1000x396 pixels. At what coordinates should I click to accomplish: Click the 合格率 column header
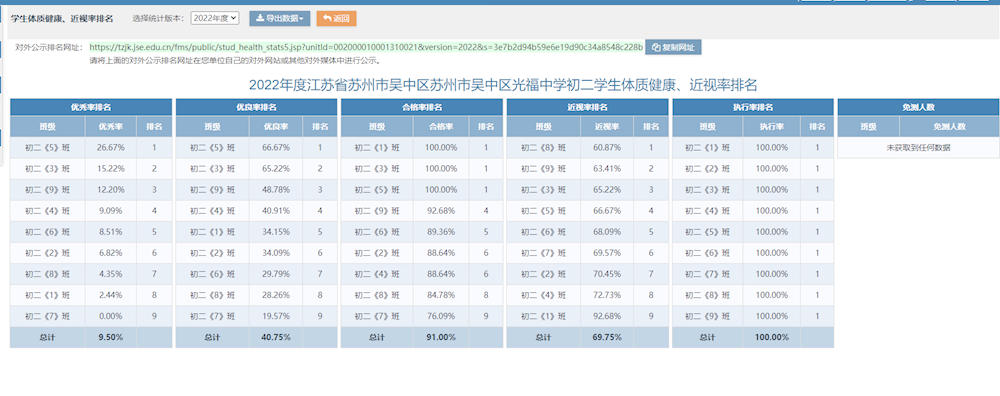(441, 127)
